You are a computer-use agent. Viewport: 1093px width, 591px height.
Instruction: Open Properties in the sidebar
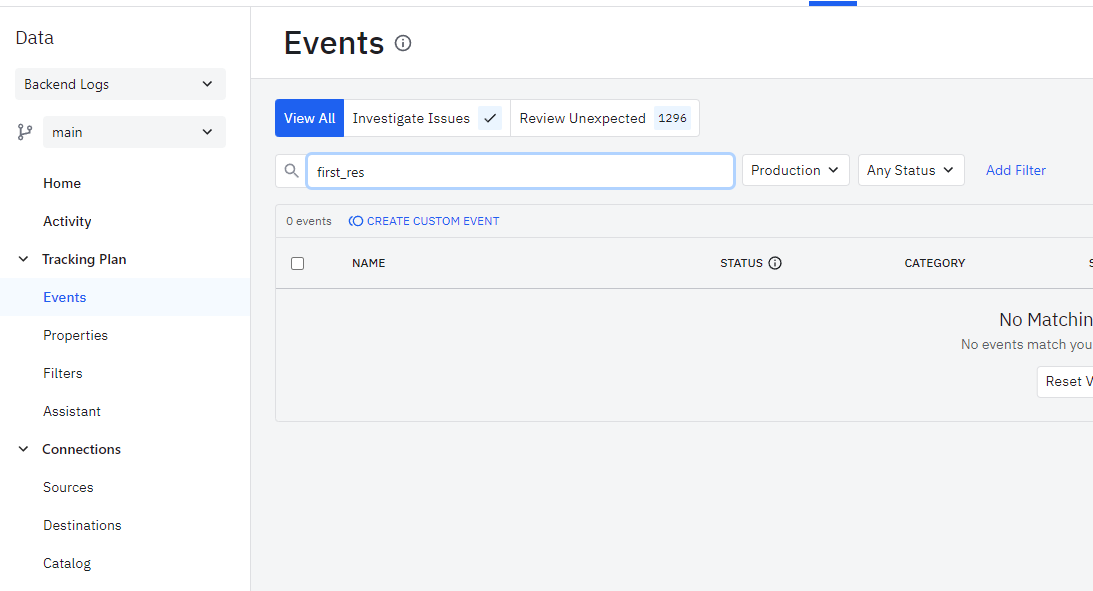pos(75,335)
